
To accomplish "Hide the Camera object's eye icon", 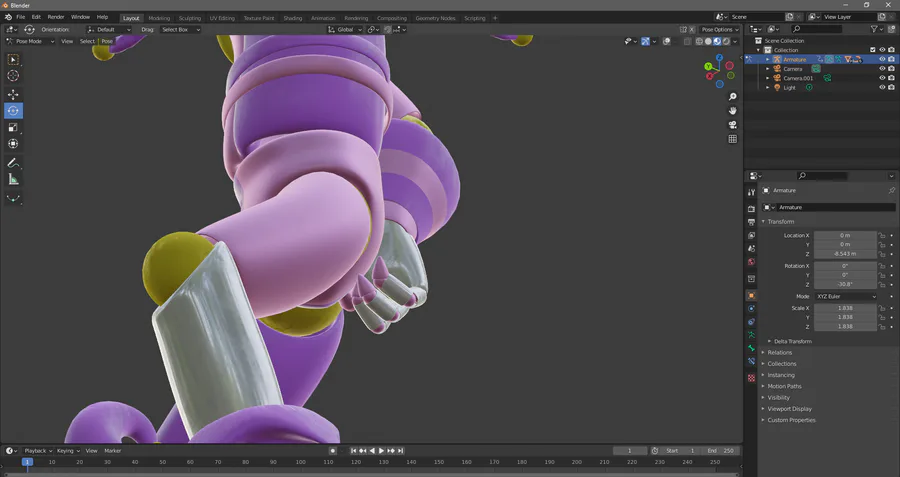I will click(882, 69).
